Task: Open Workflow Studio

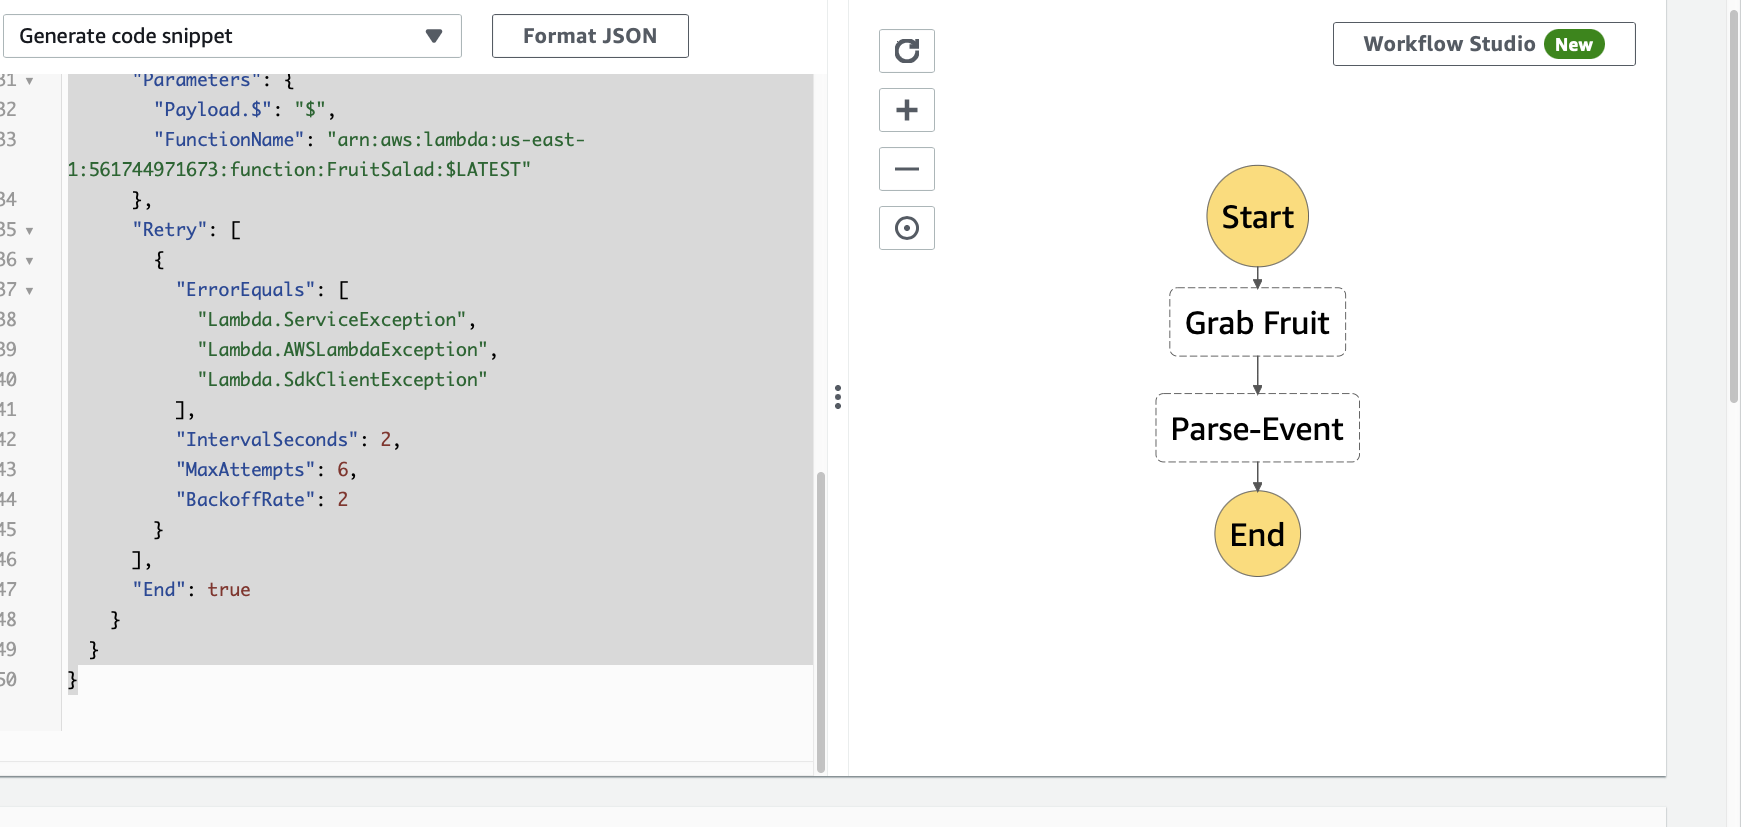Action: (1450, 44)
